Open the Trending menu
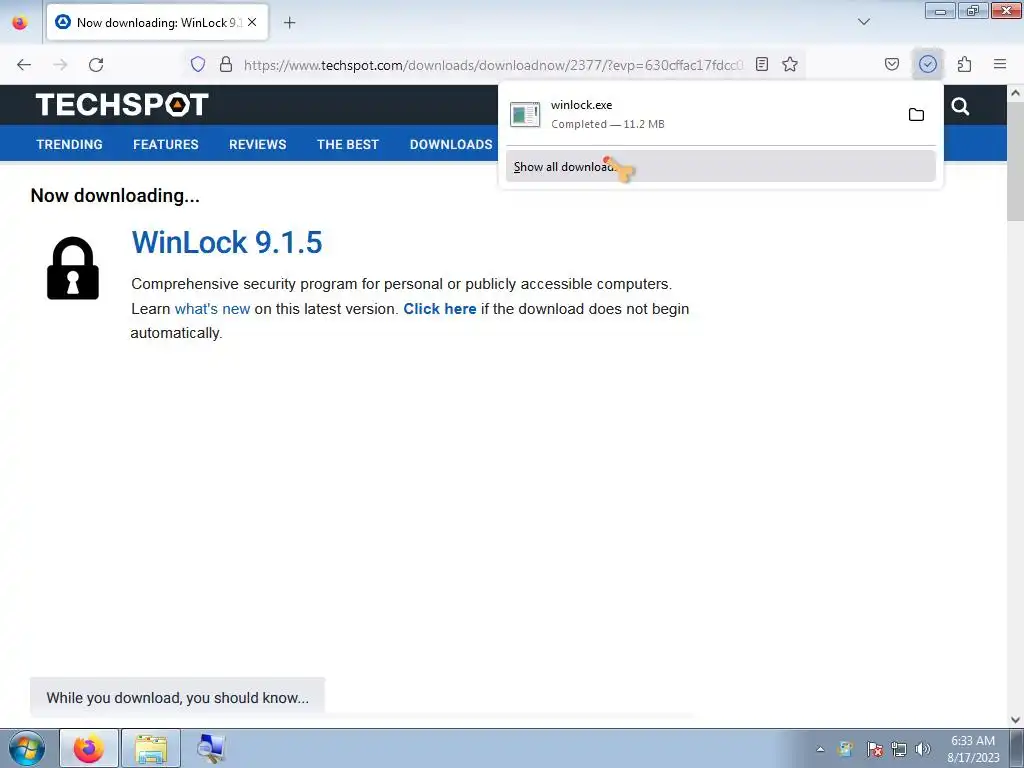This screenshot has height=768, width=1024. pyautogui.click(x=69, y=144)
